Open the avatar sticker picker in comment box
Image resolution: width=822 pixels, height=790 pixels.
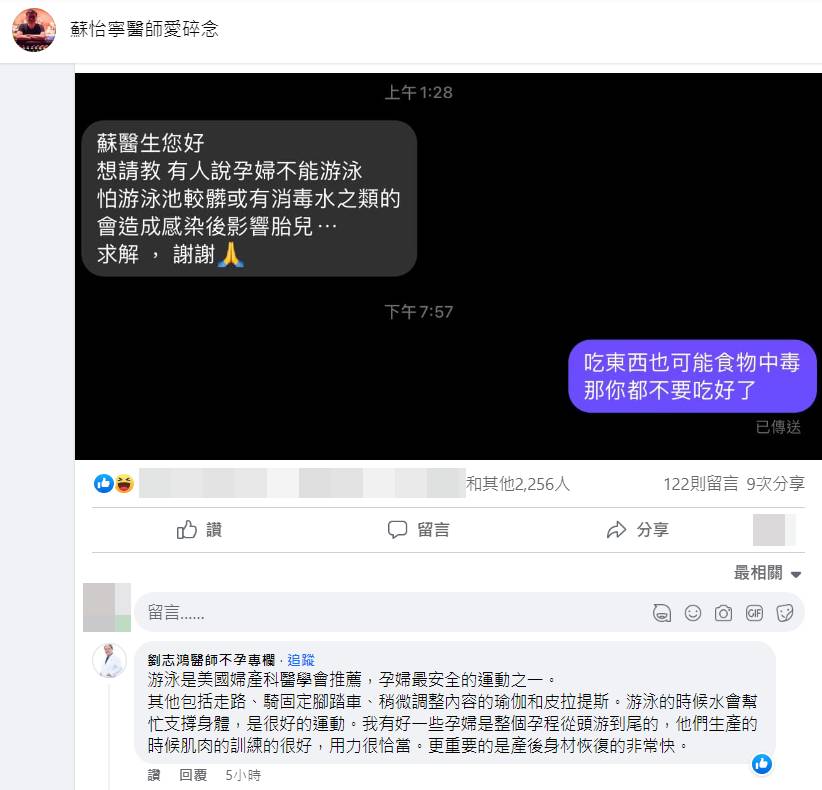662,613
